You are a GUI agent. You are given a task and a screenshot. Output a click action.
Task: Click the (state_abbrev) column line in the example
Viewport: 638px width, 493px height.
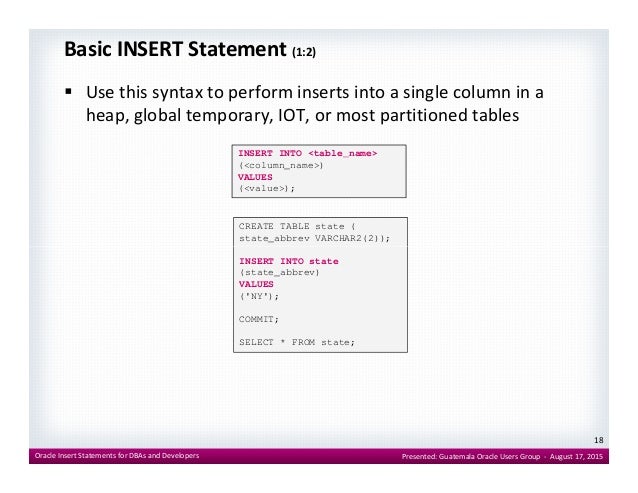pyautogui.click(x=280, y=272)
